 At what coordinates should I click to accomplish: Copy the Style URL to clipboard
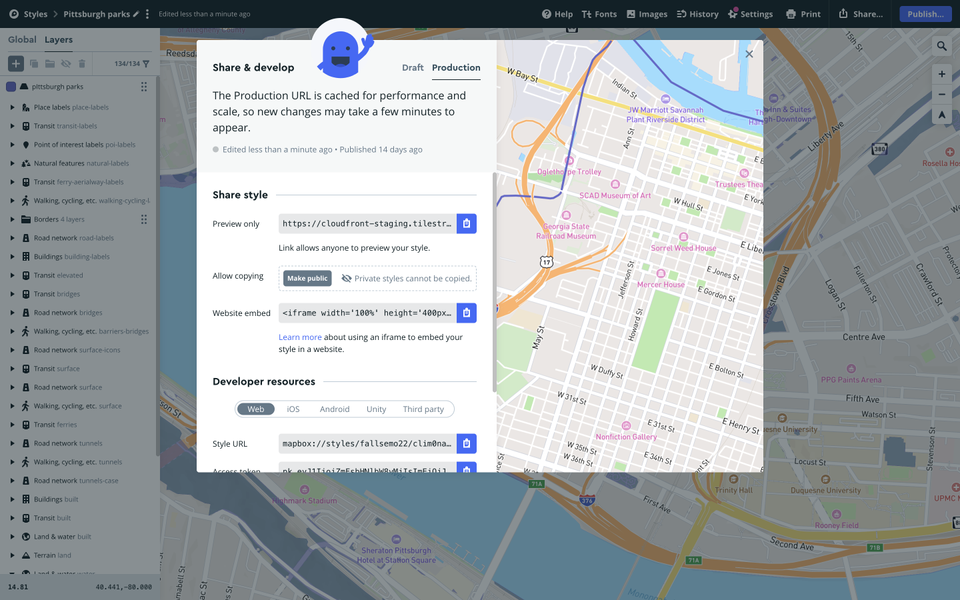tap(466, 443)
